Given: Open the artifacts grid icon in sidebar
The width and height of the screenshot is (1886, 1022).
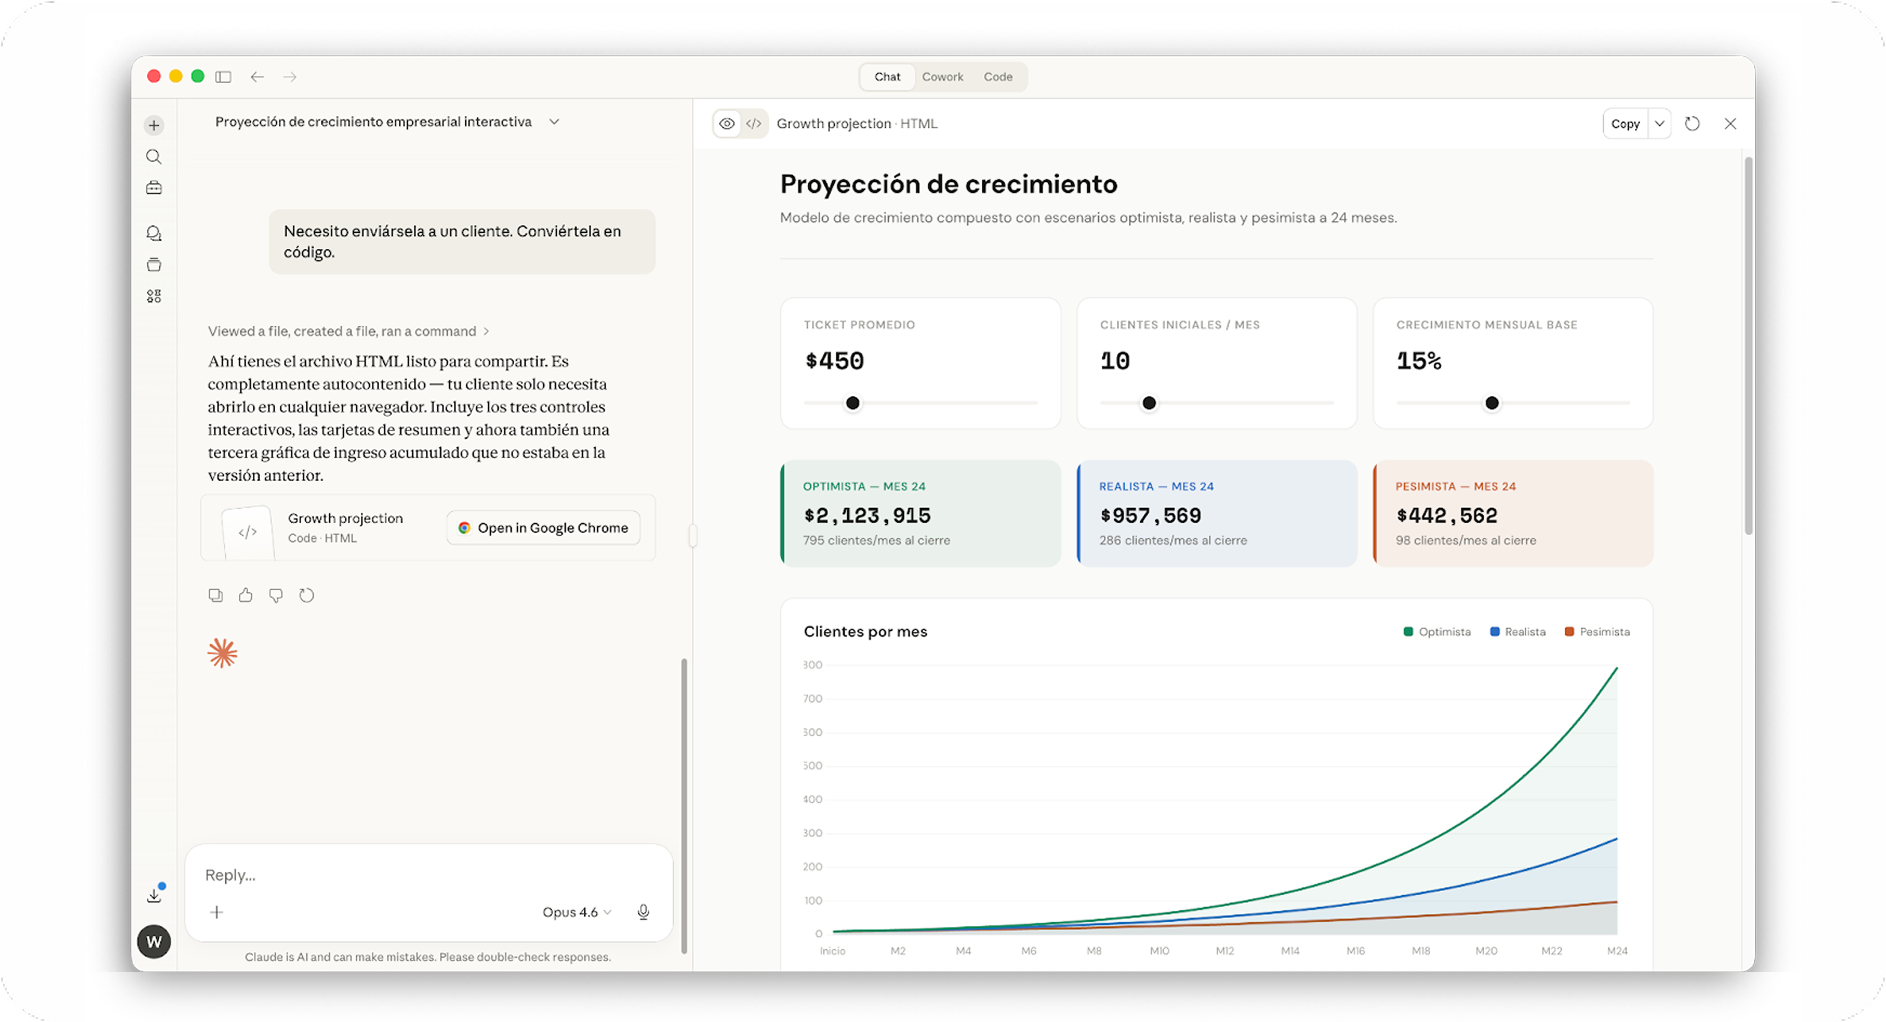Looking at the screenshot, I should [154, 296].
